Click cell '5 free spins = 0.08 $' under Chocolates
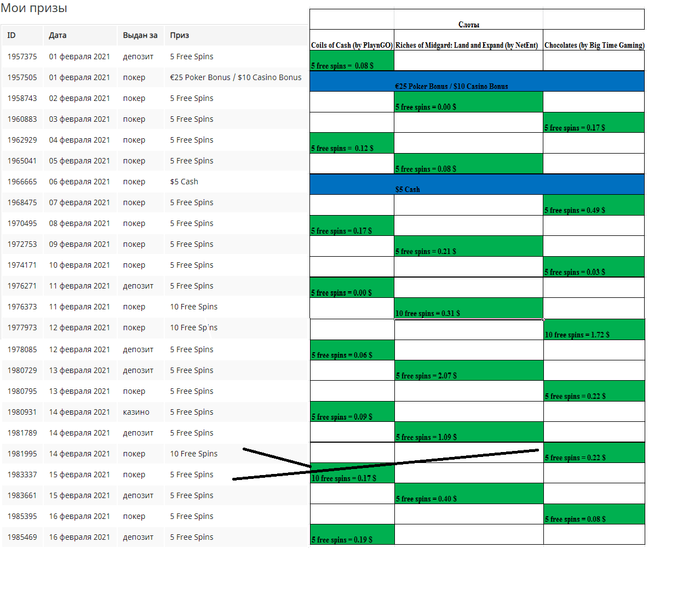The image size is (700, 610). [594, 514]
